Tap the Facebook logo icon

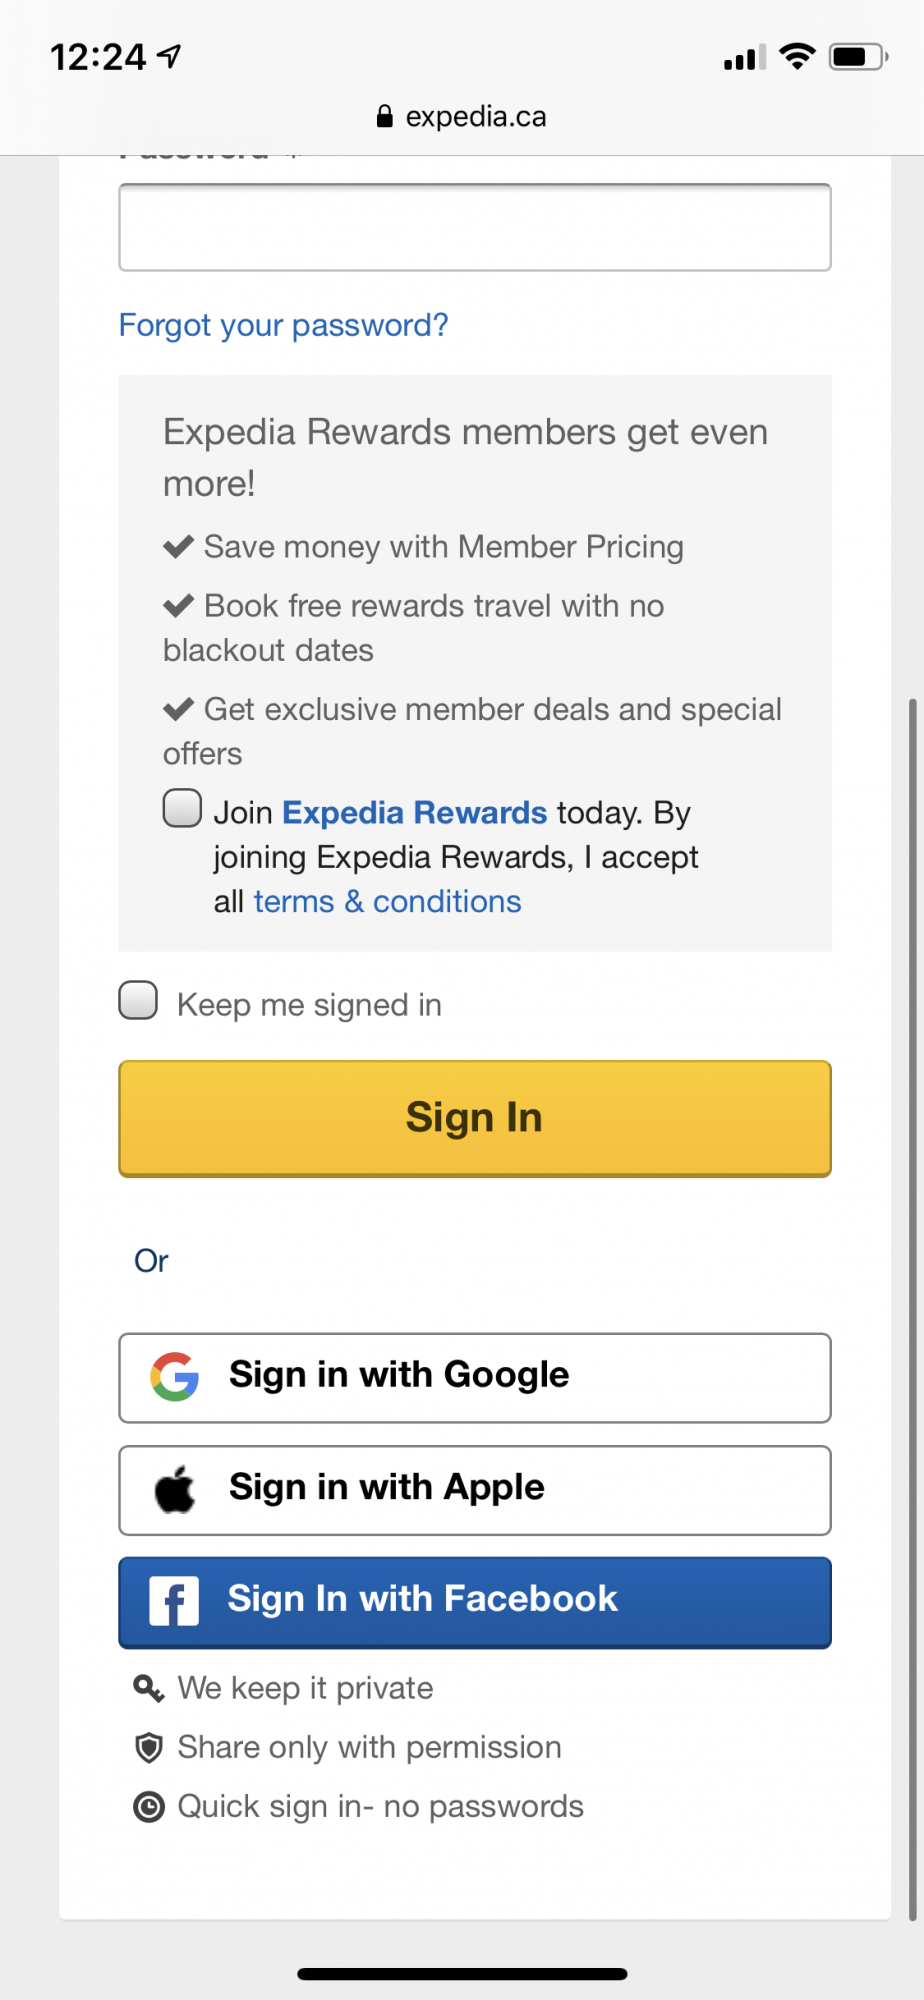click(x=174, y=1601)
